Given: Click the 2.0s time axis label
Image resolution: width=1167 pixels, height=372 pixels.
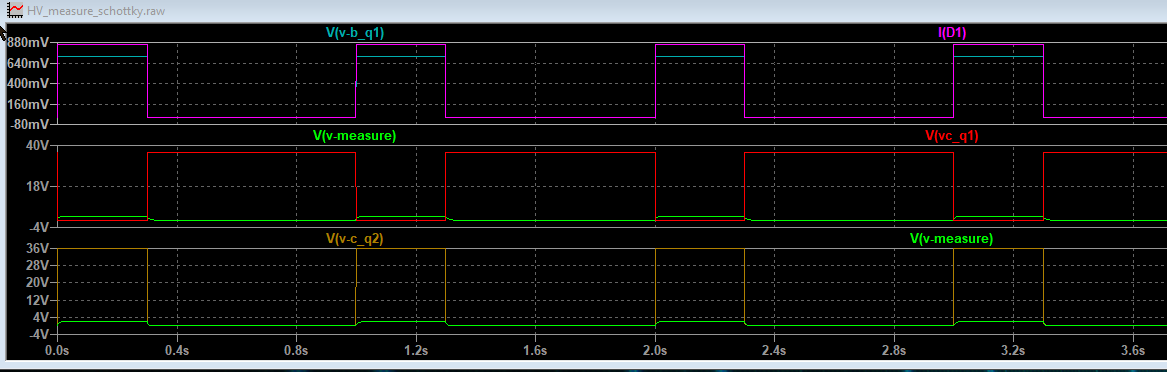Looking at the screenshot, I should [x=654, y=349].
